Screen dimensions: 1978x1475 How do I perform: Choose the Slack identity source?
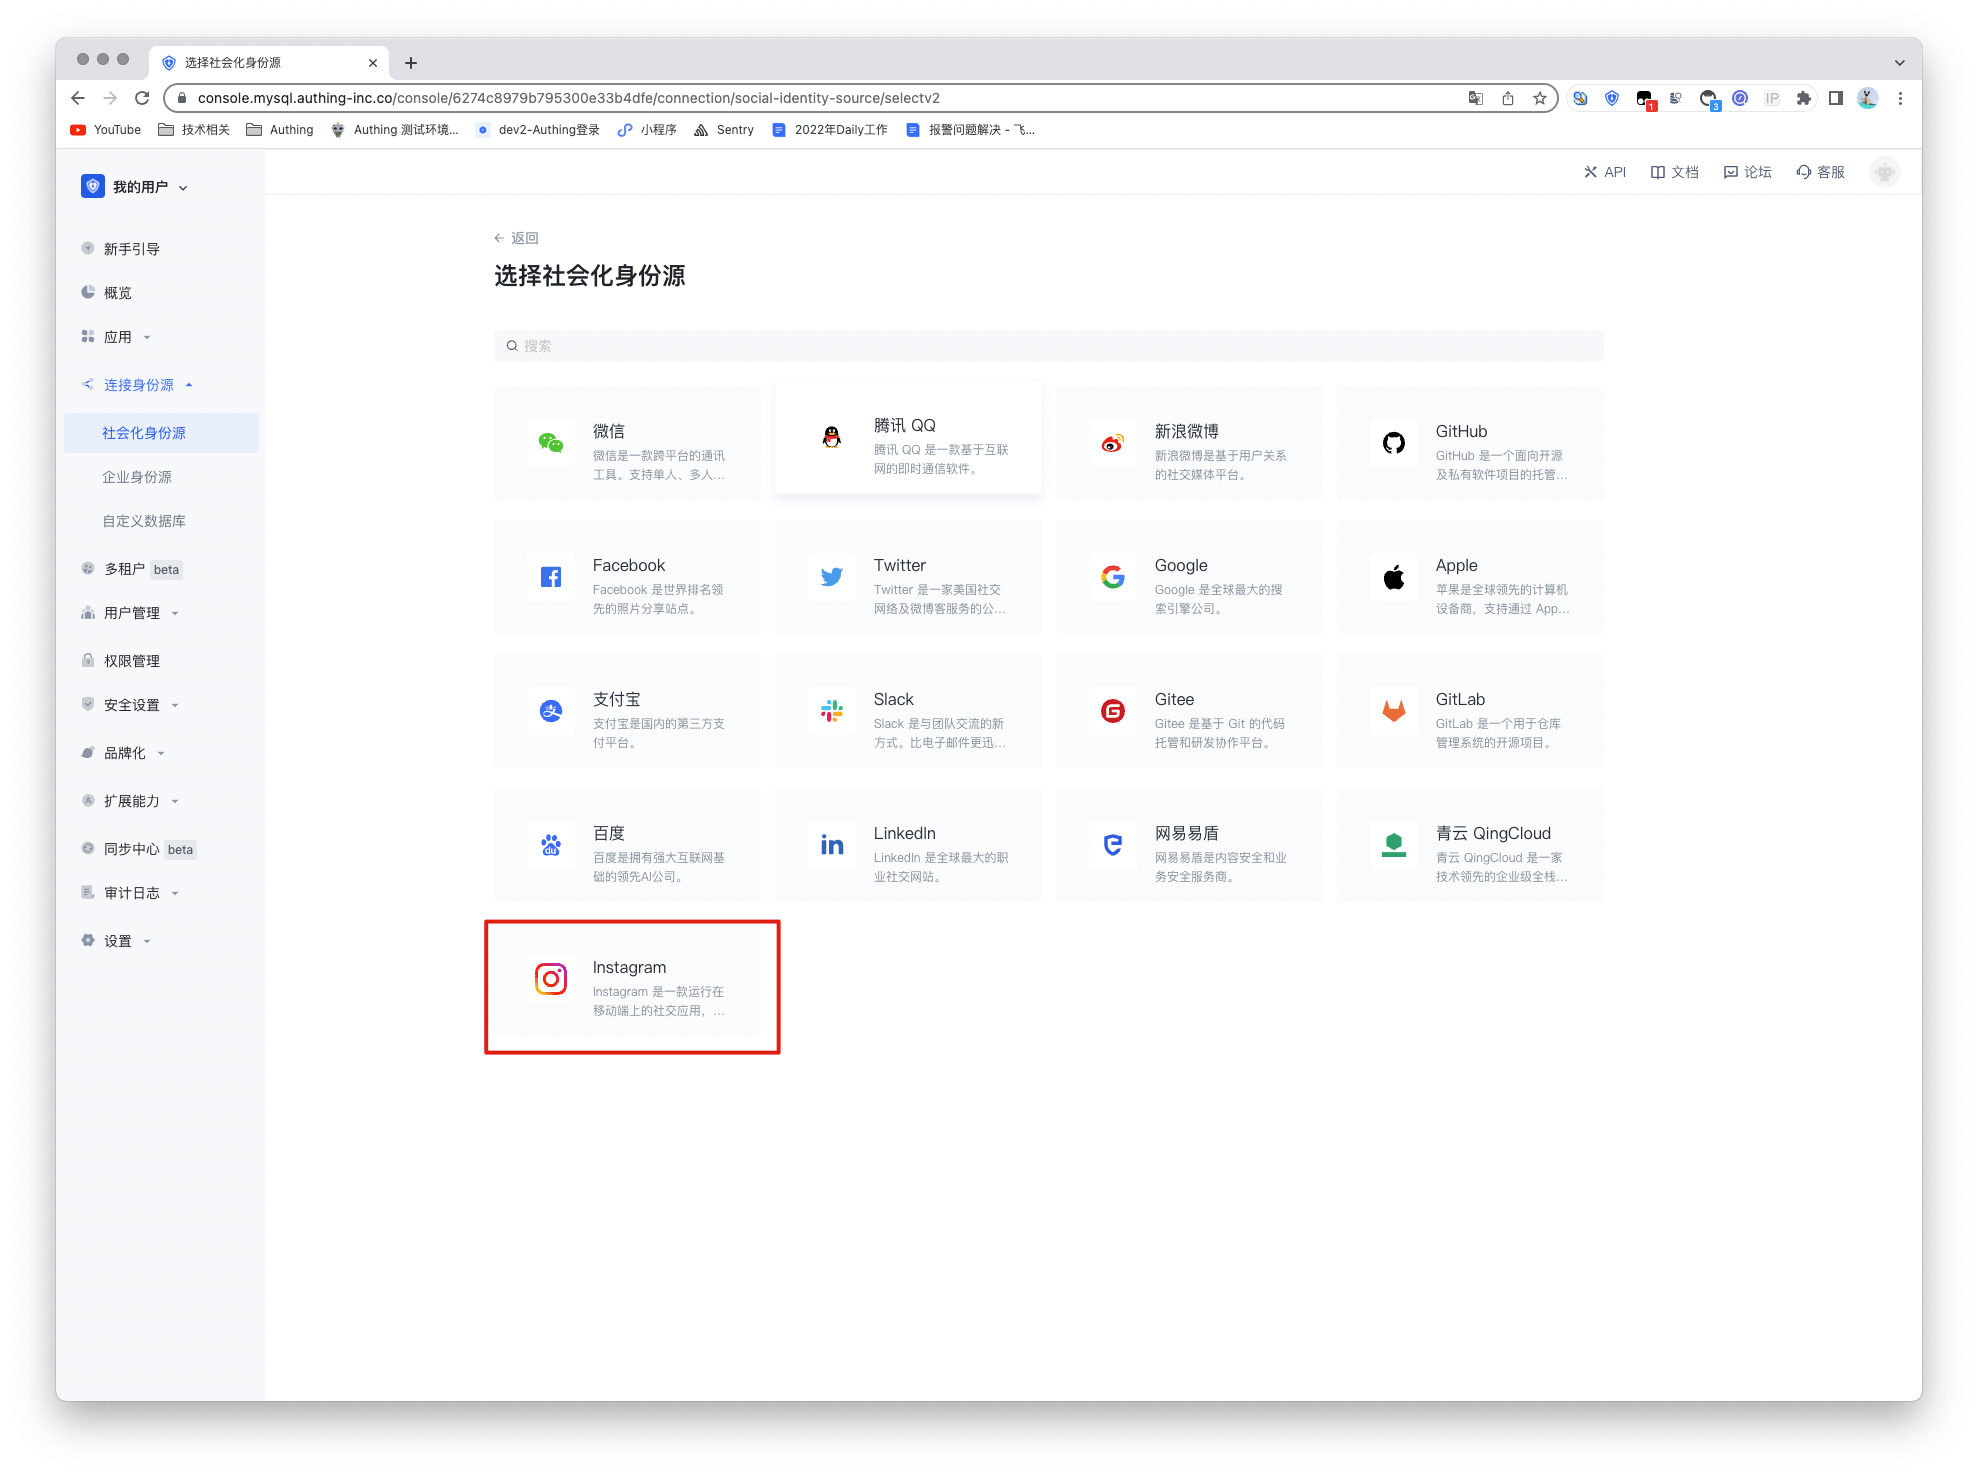point(907,711)
